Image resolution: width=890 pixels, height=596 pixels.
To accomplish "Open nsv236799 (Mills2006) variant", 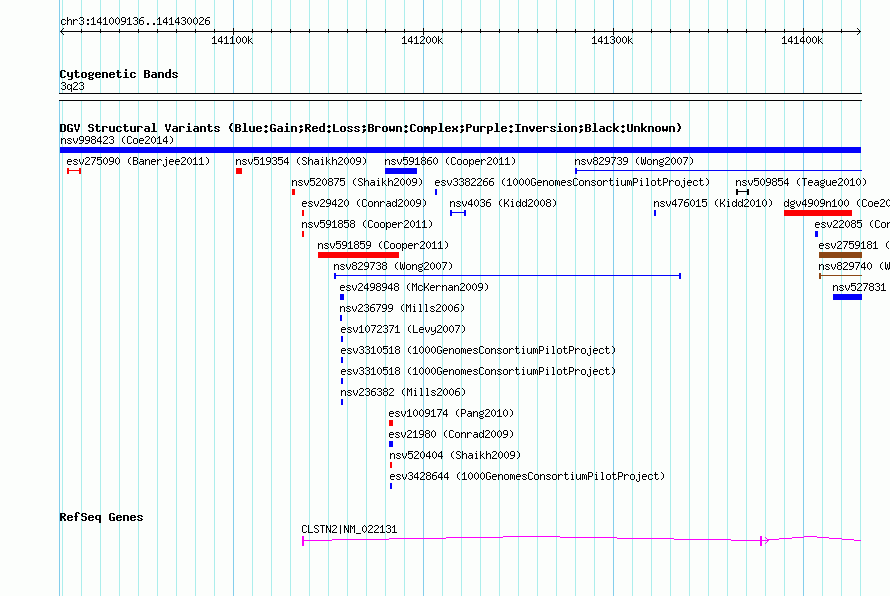I will click(x=402, y=308).
